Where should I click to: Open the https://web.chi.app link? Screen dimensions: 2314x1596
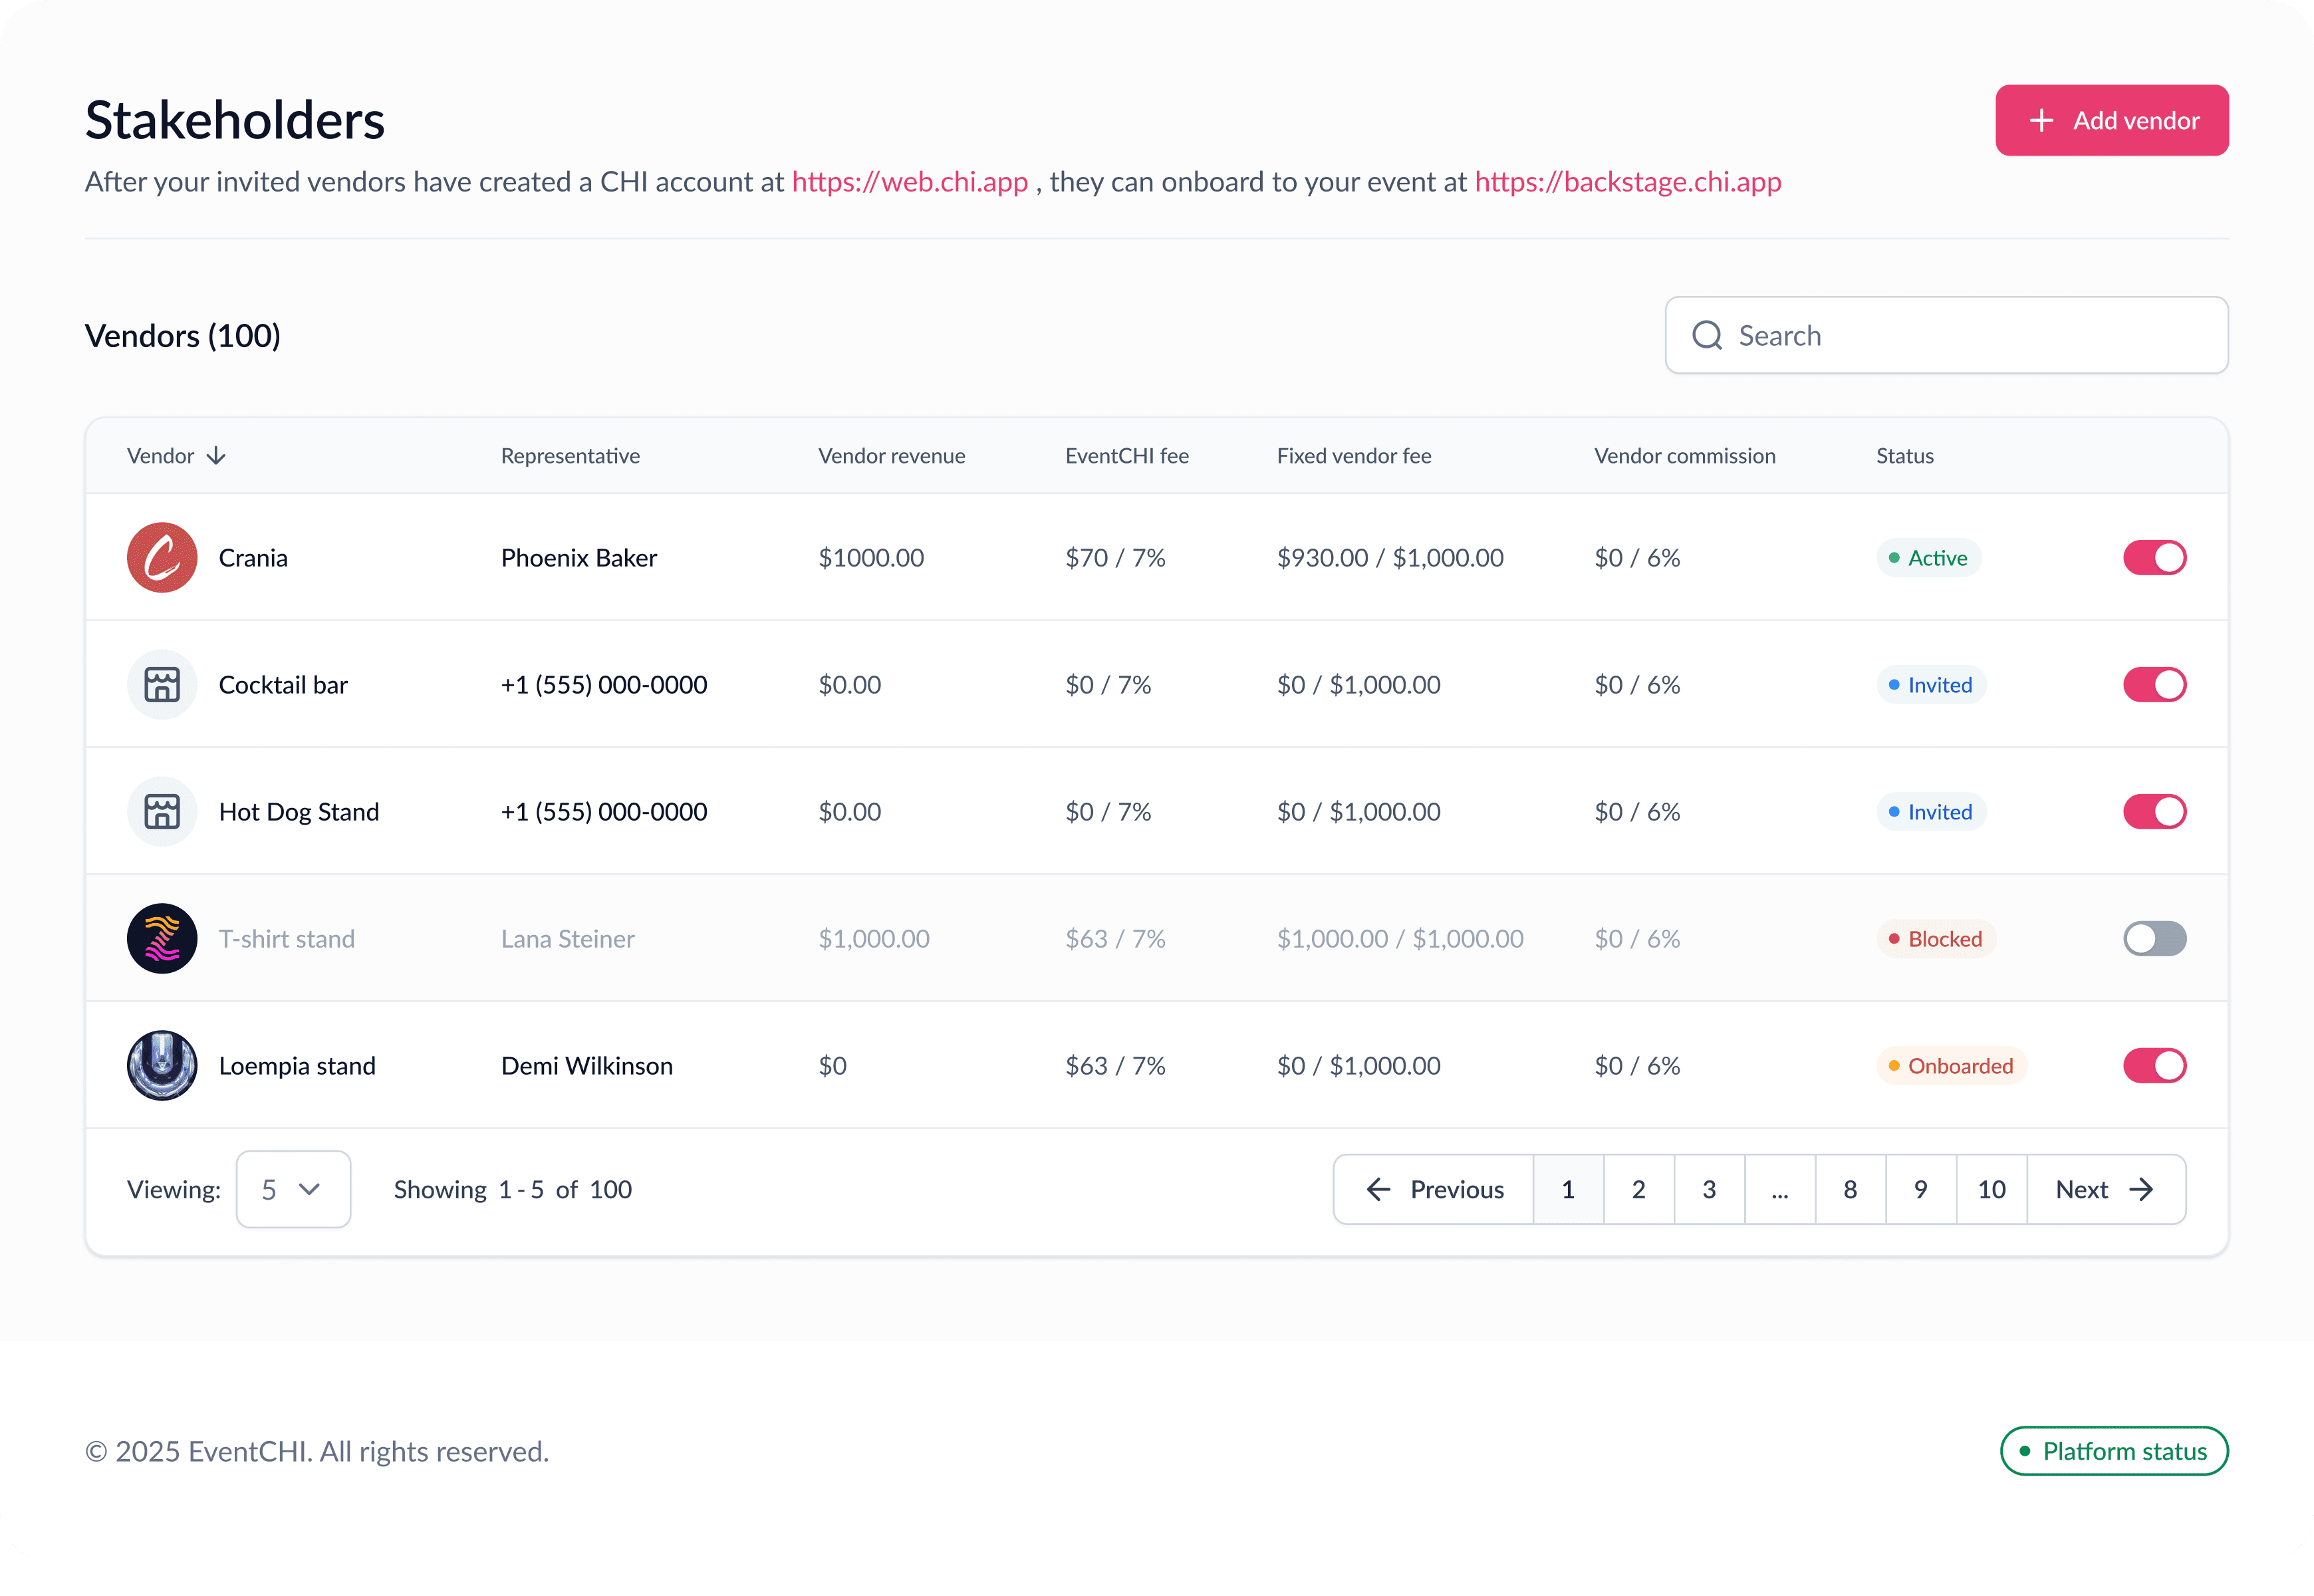[x=909, y=182]
